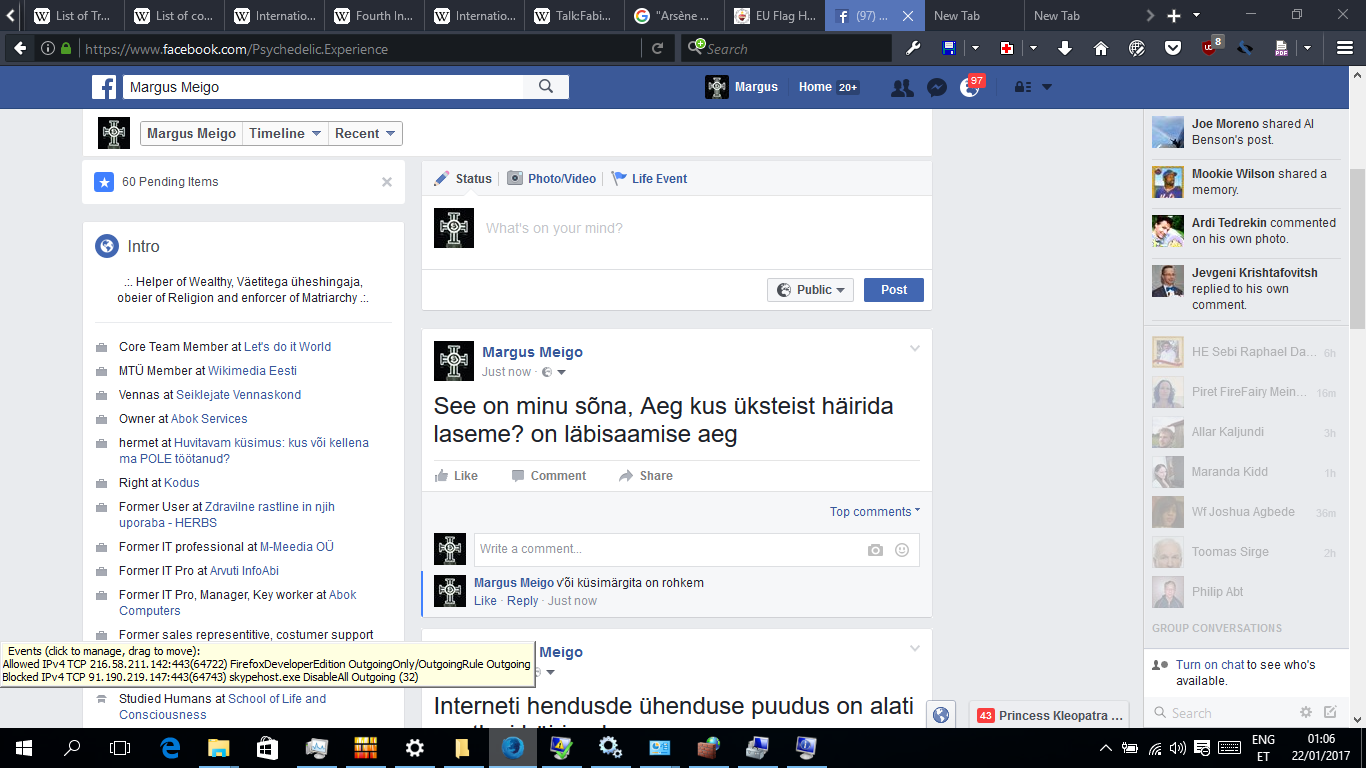Open chat with Allar Kaljundi
1366x768 pixels.
pos(1244,432)
